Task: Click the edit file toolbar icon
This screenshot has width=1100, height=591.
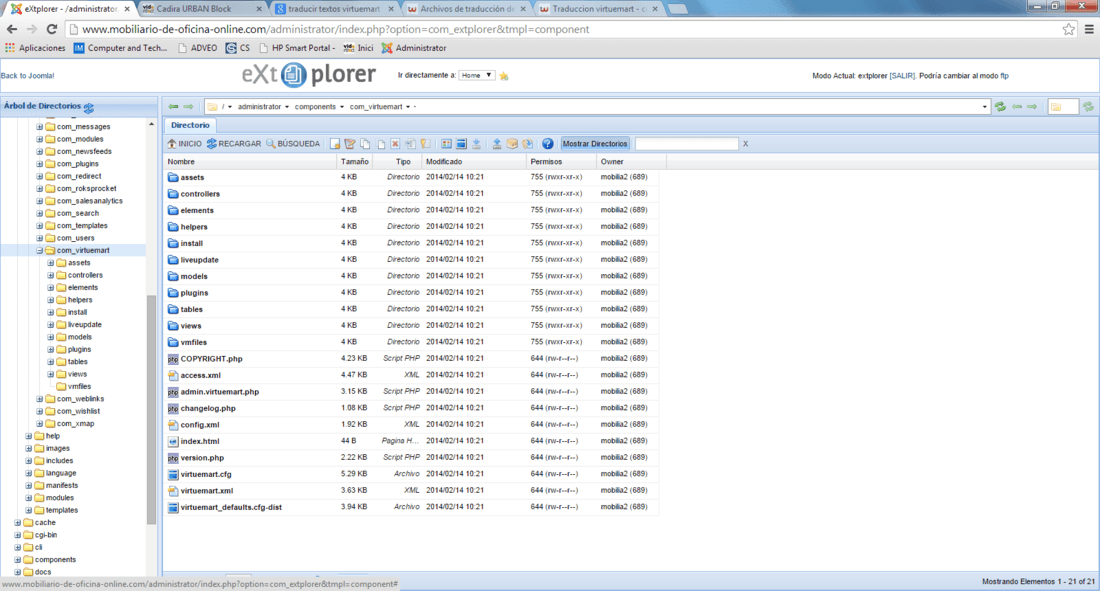Action: tap(350, 144)
